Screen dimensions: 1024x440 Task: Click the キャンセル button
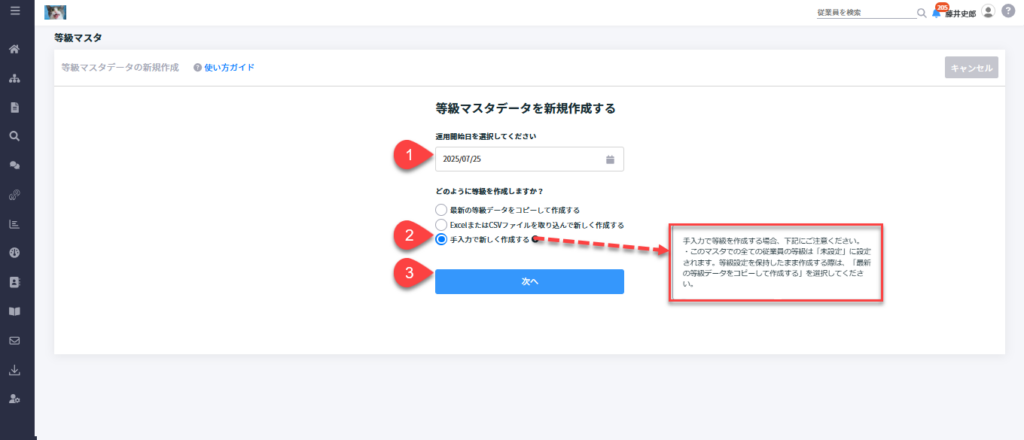971,67
